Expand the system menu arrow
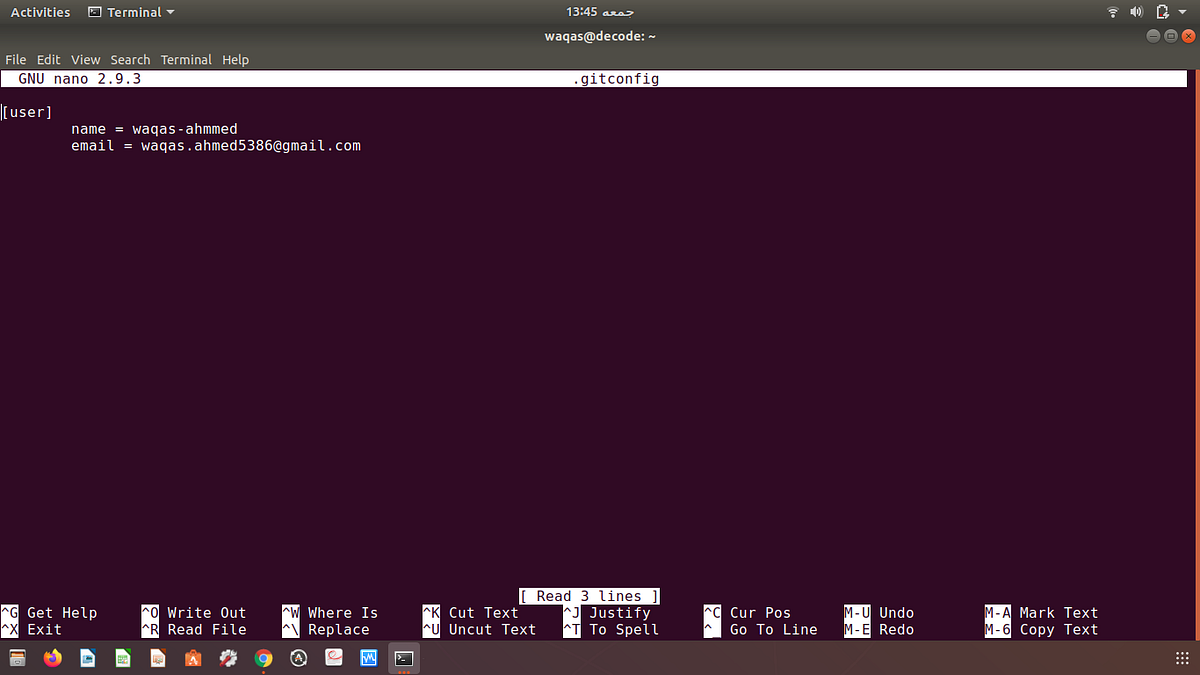 (x=1183, y=12)
